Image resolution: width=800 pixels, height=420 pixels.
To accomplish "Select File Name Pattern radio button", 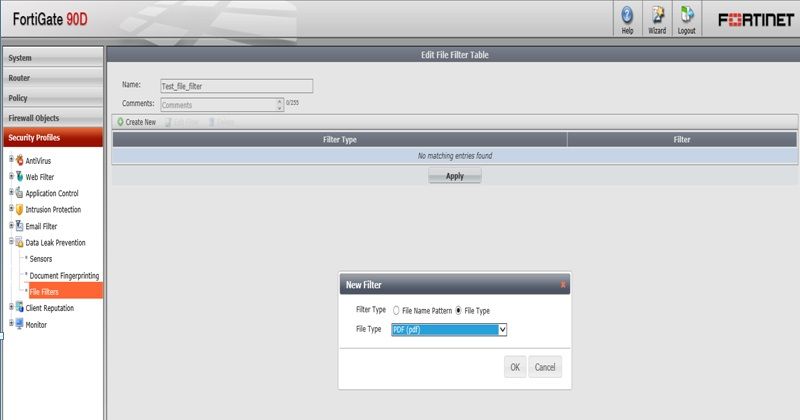I will pyautogui.click(x=396, y=310).
